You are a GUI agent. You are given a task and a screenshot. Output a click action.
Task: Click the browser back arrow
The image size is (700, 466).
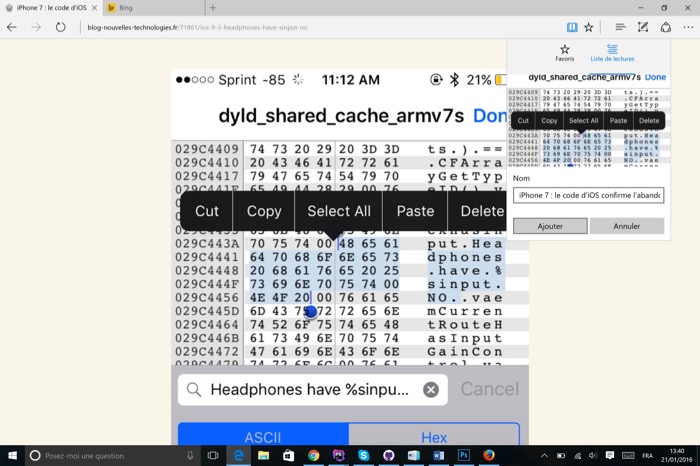click(x=12, y=27)
